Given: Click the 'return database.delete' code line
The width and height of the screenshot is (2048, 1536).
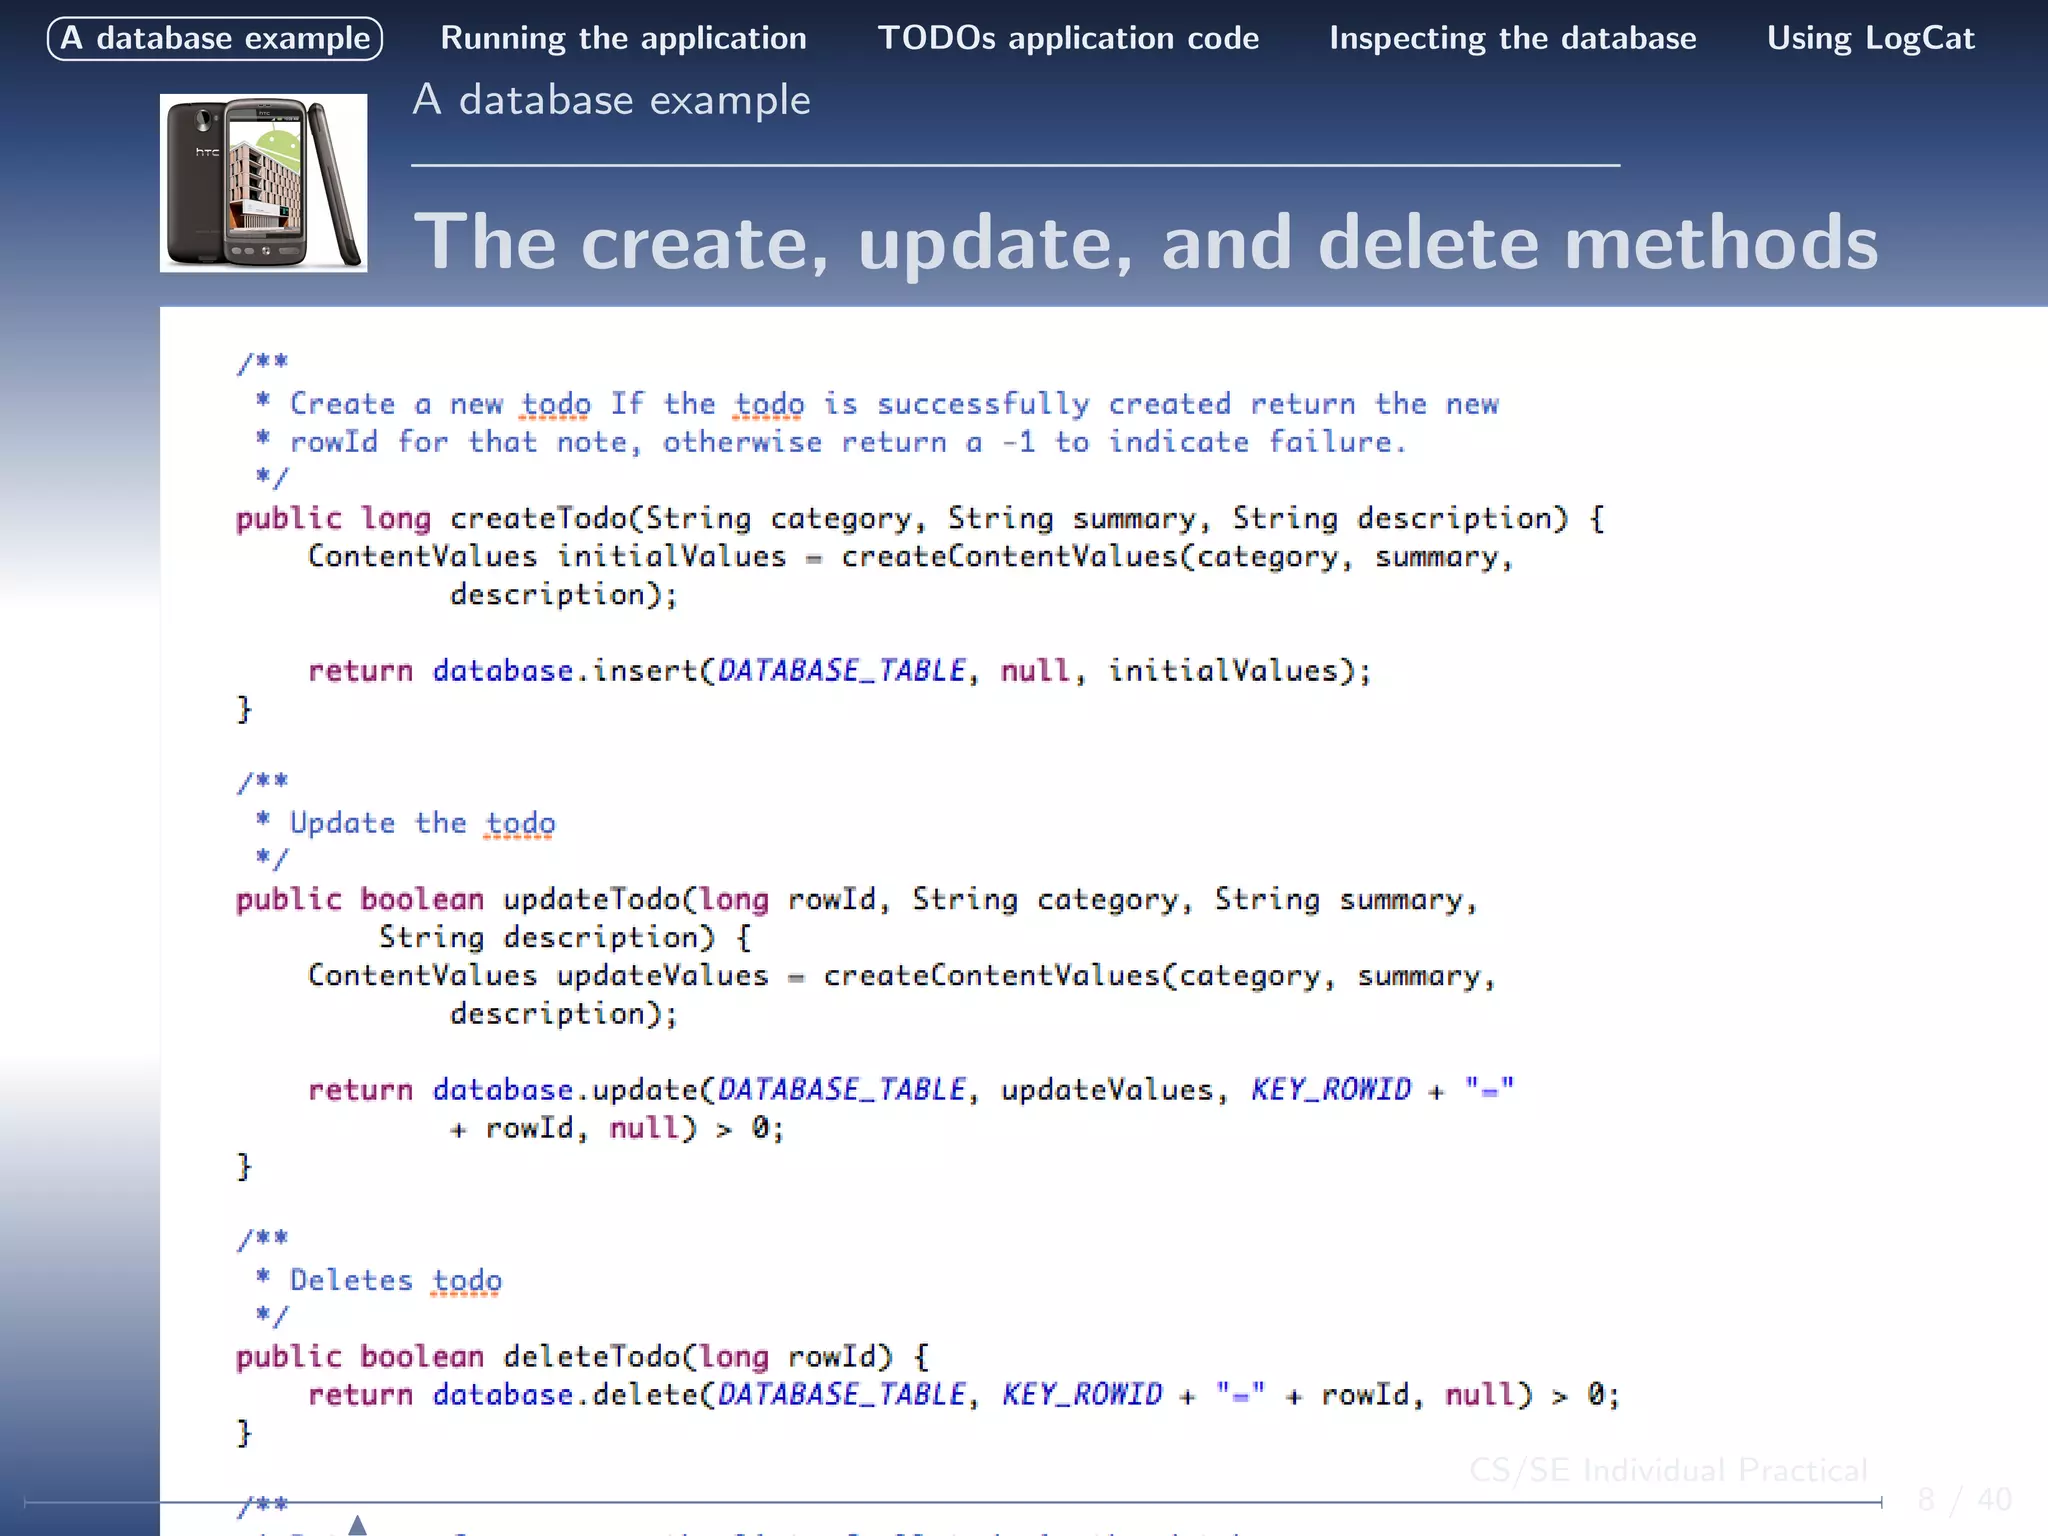Looking at the screenshot, I should point(964,1395).
